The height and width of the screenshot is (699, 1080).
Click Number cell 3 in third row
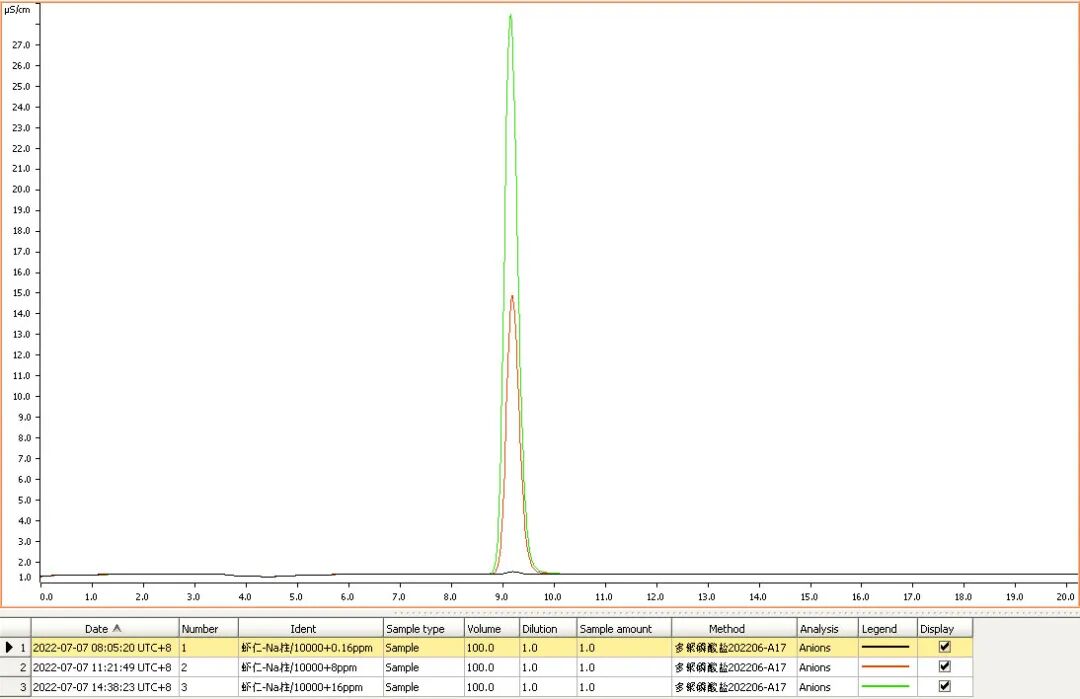(209, 687)
